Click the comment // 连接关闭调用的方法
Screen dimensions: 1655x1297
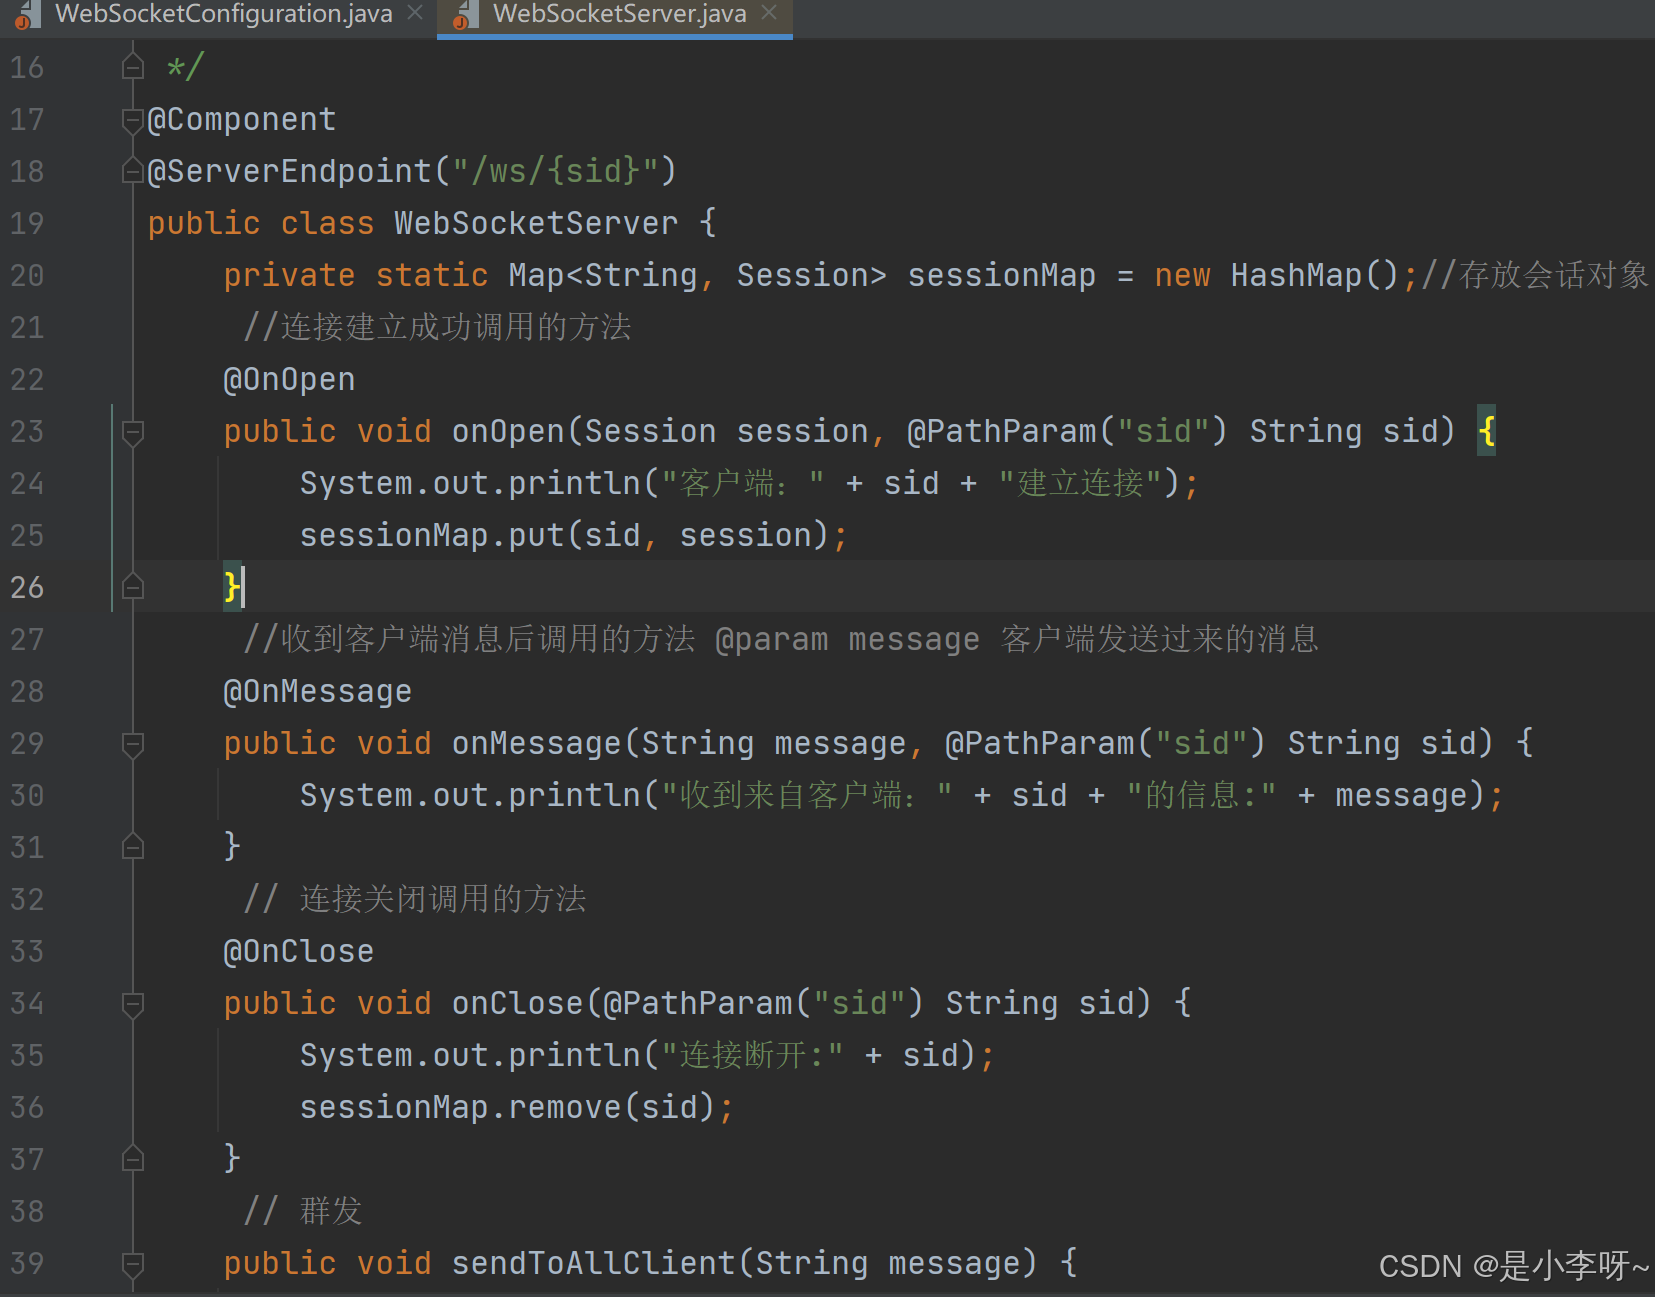(415, 899)
